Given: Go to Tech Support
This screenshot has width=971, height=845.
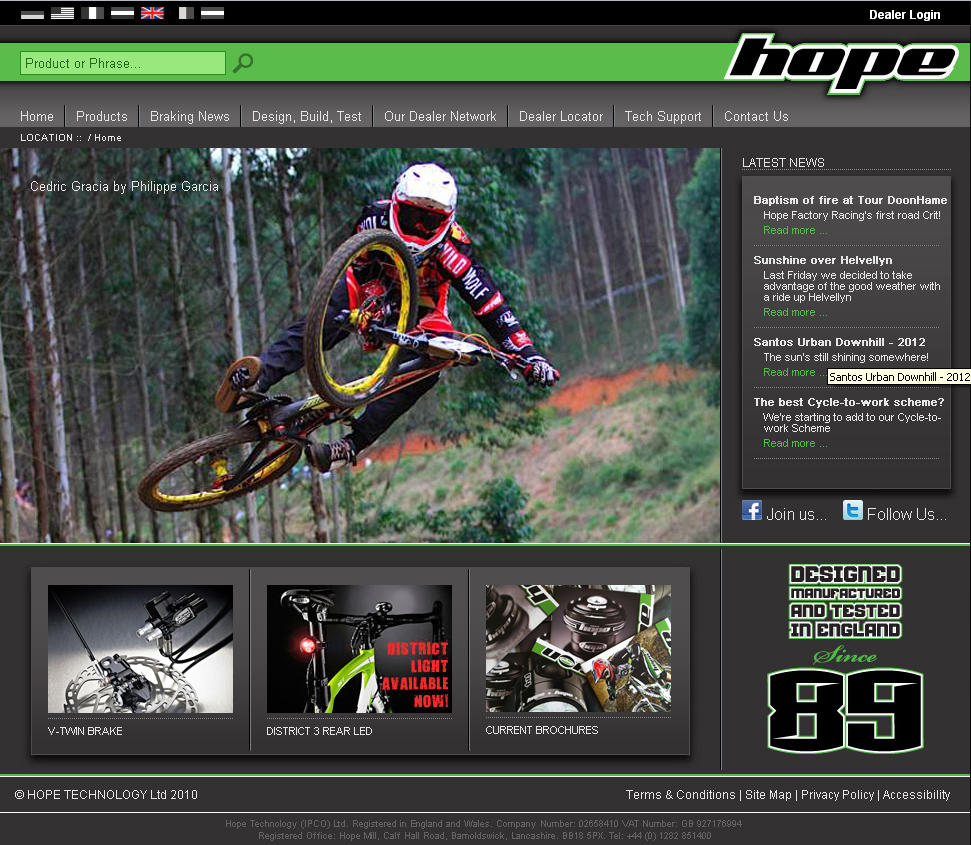Looking at the screenshot, I should tap(663, 116).
